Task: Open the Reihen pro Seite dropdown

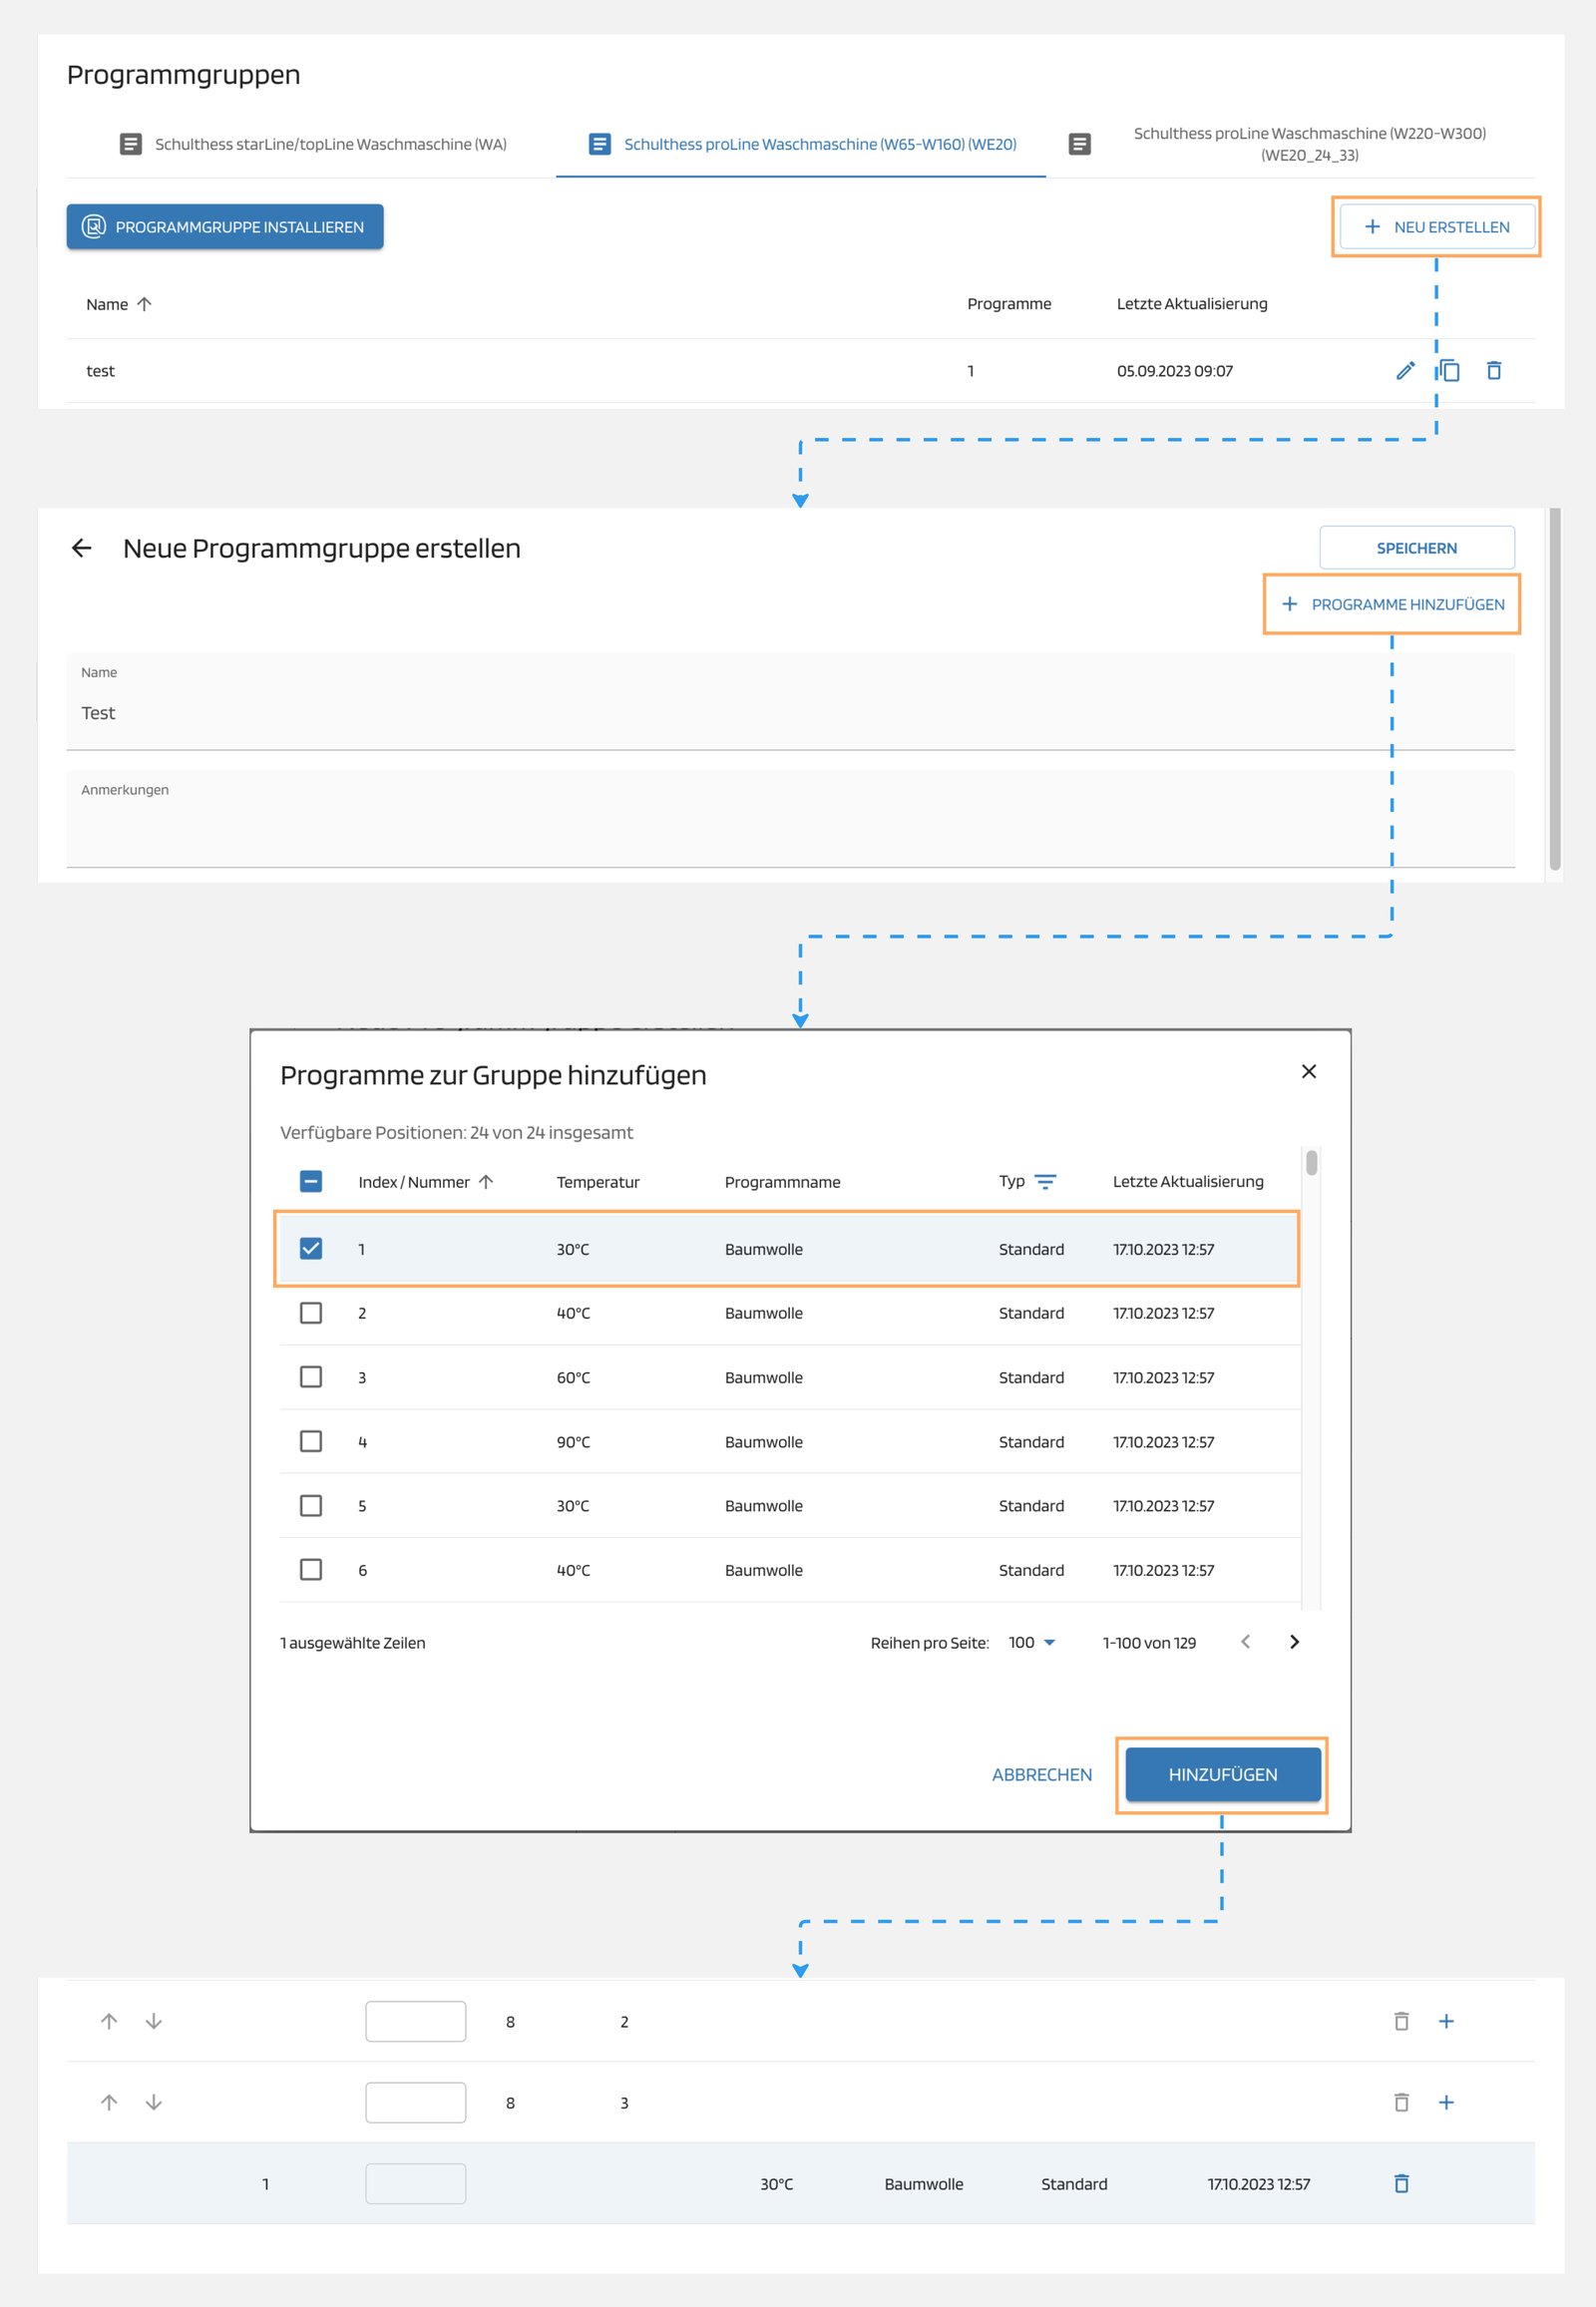Action: tap(1031, 1642)
